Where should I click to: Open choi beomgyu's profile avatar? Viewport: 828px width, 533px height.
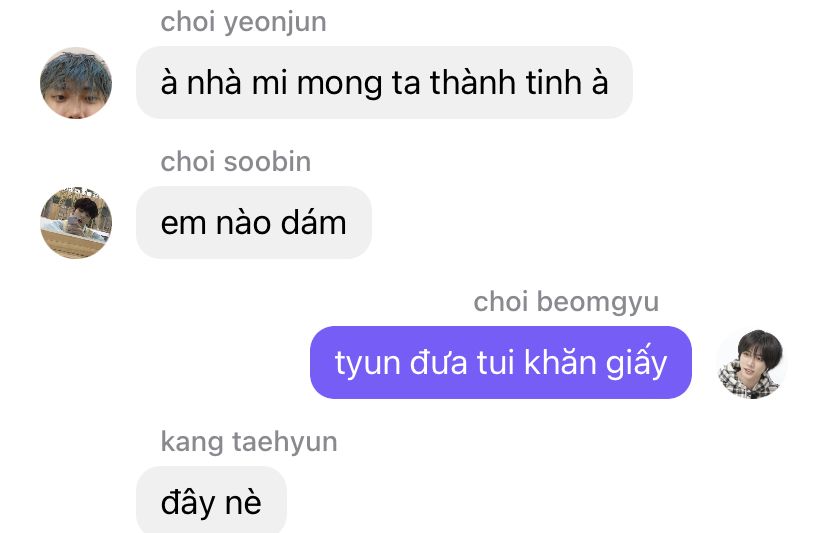point(752,363)
